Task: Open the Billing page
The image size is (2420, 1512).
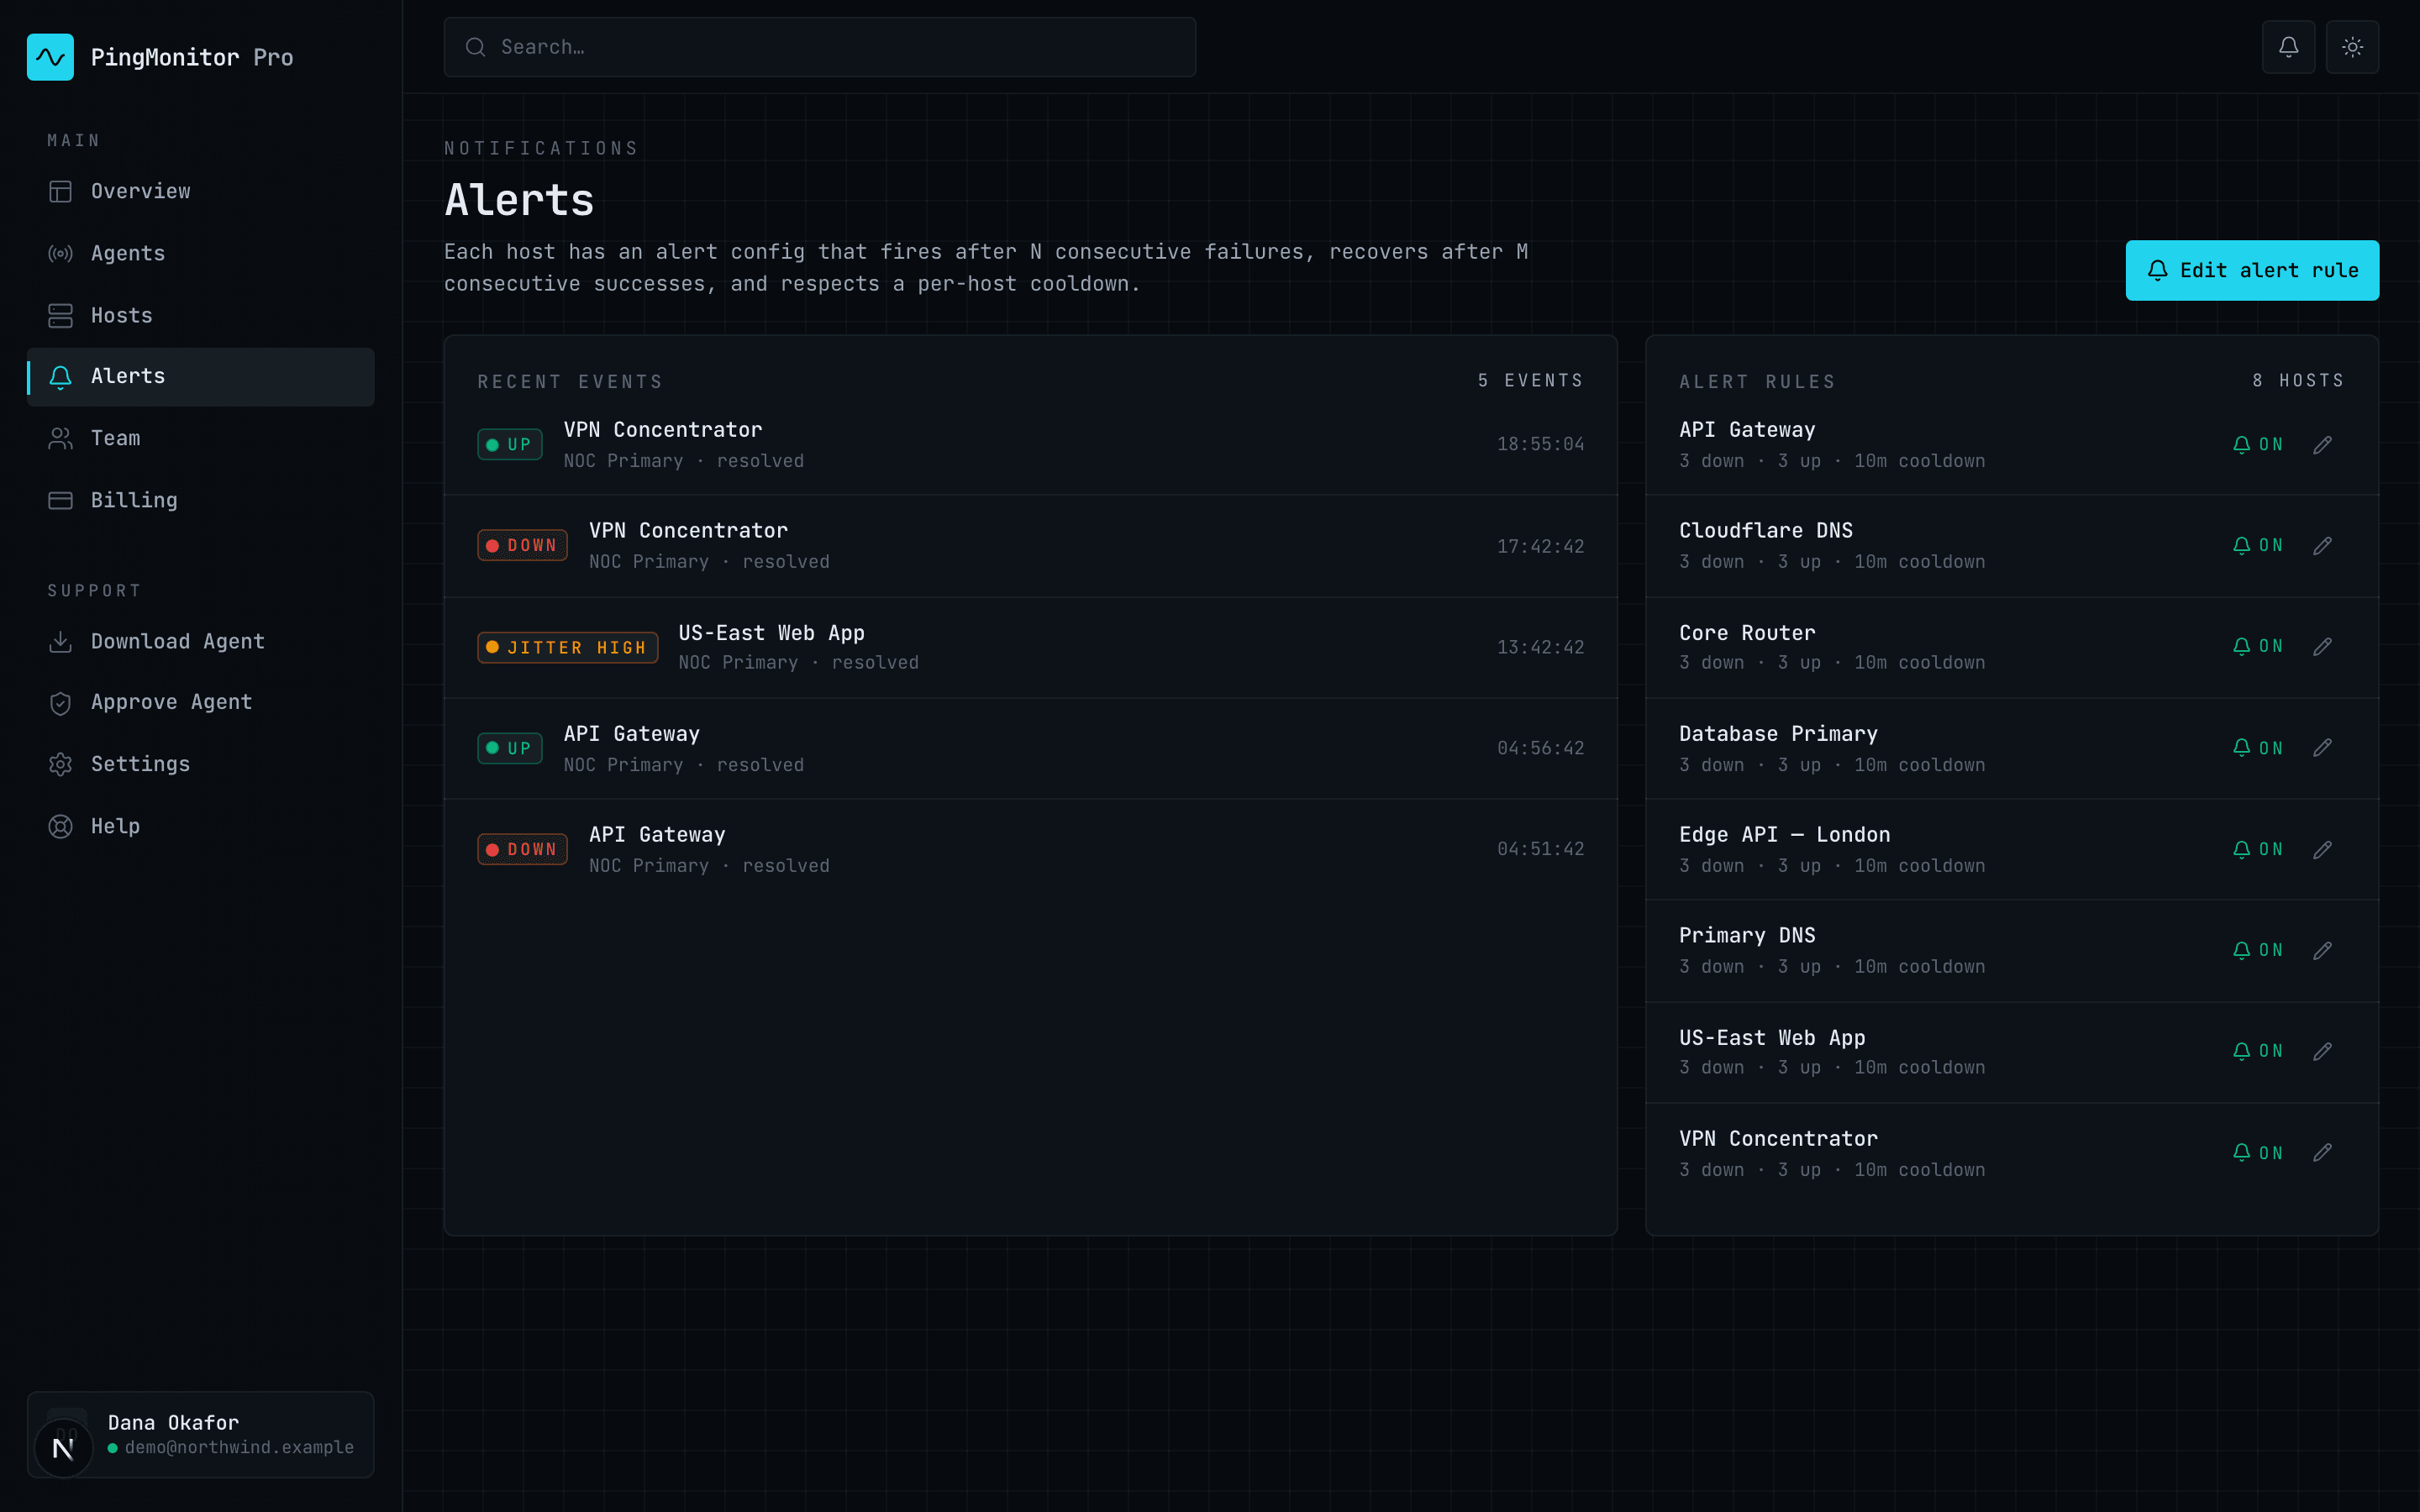Action: [x=200, y=501]
